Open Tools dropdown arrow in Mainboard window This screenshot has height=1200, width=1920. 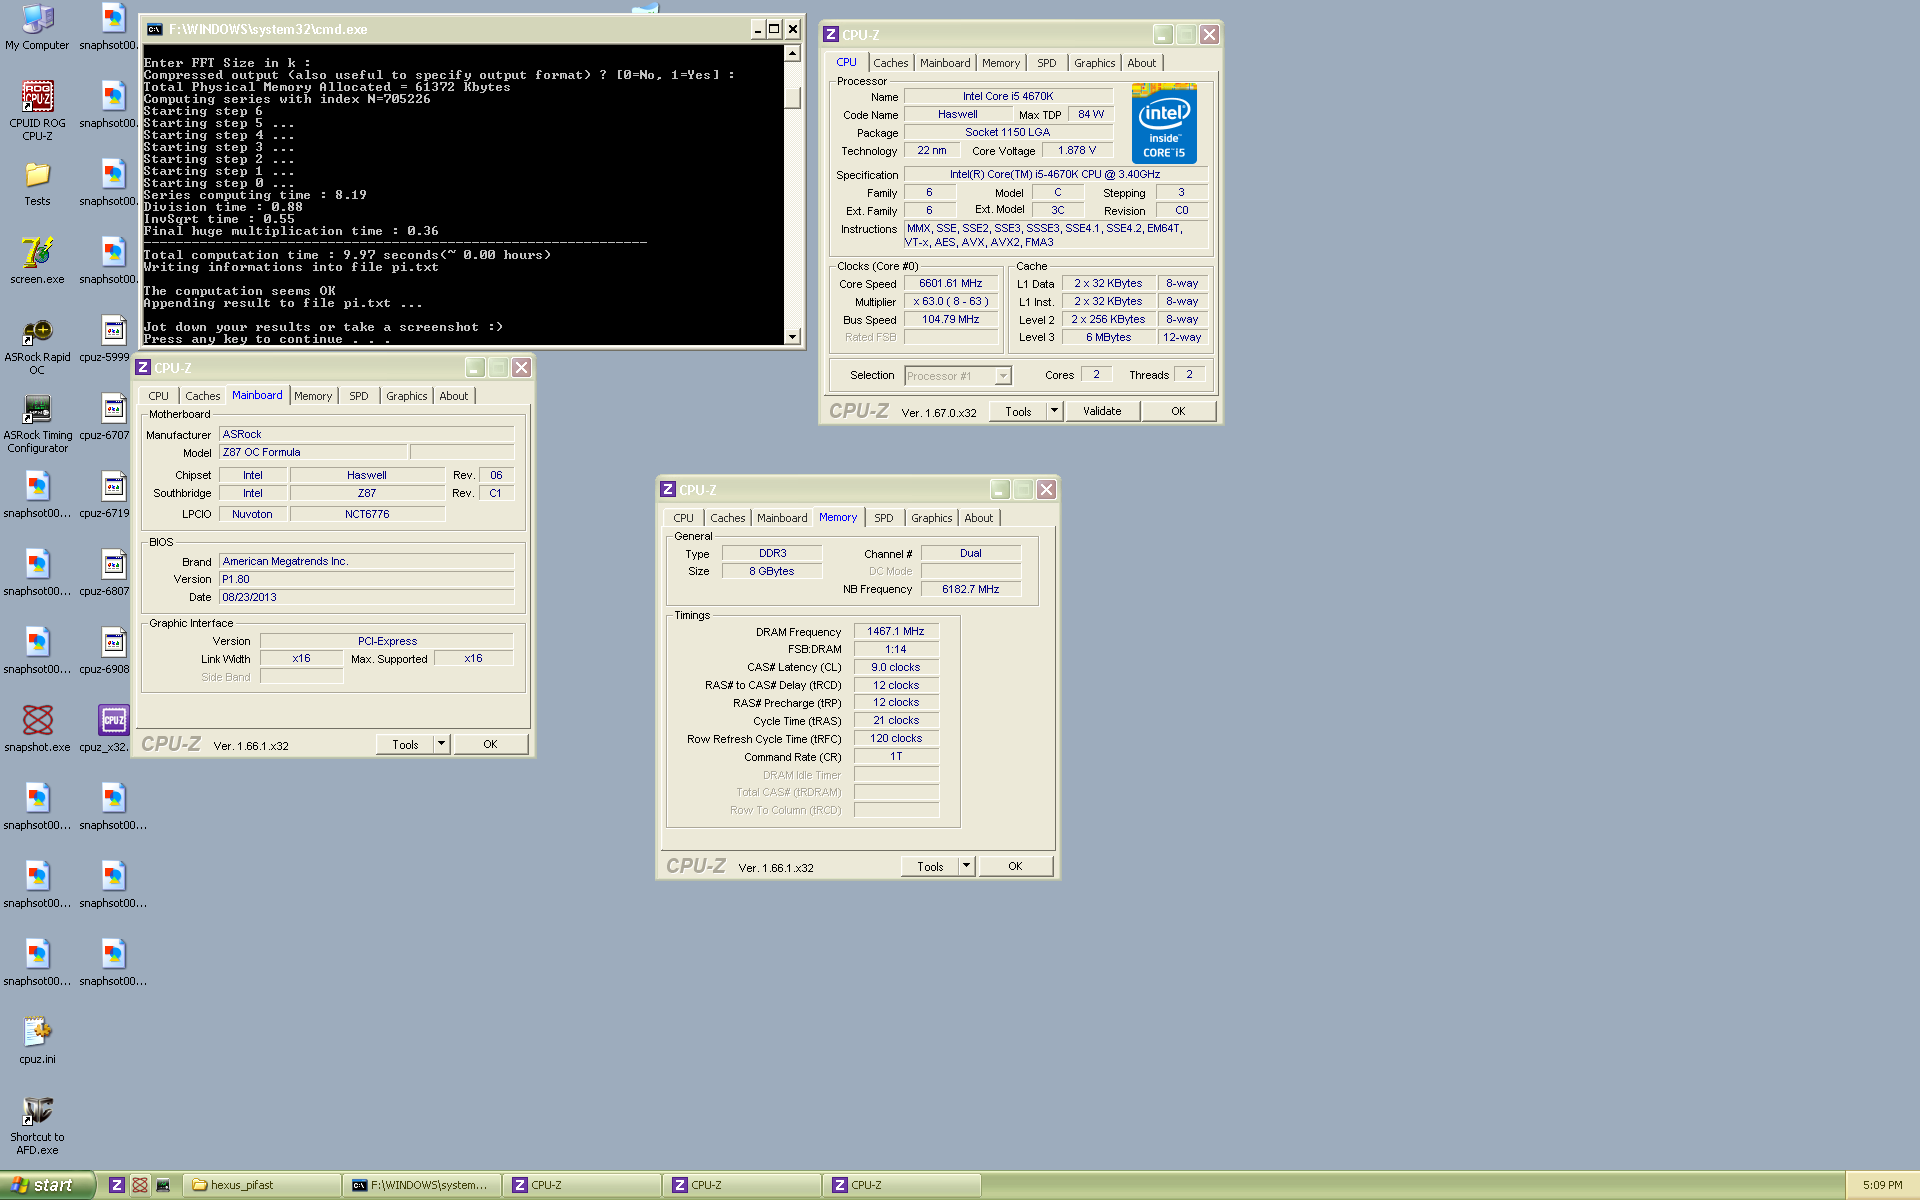441,744
